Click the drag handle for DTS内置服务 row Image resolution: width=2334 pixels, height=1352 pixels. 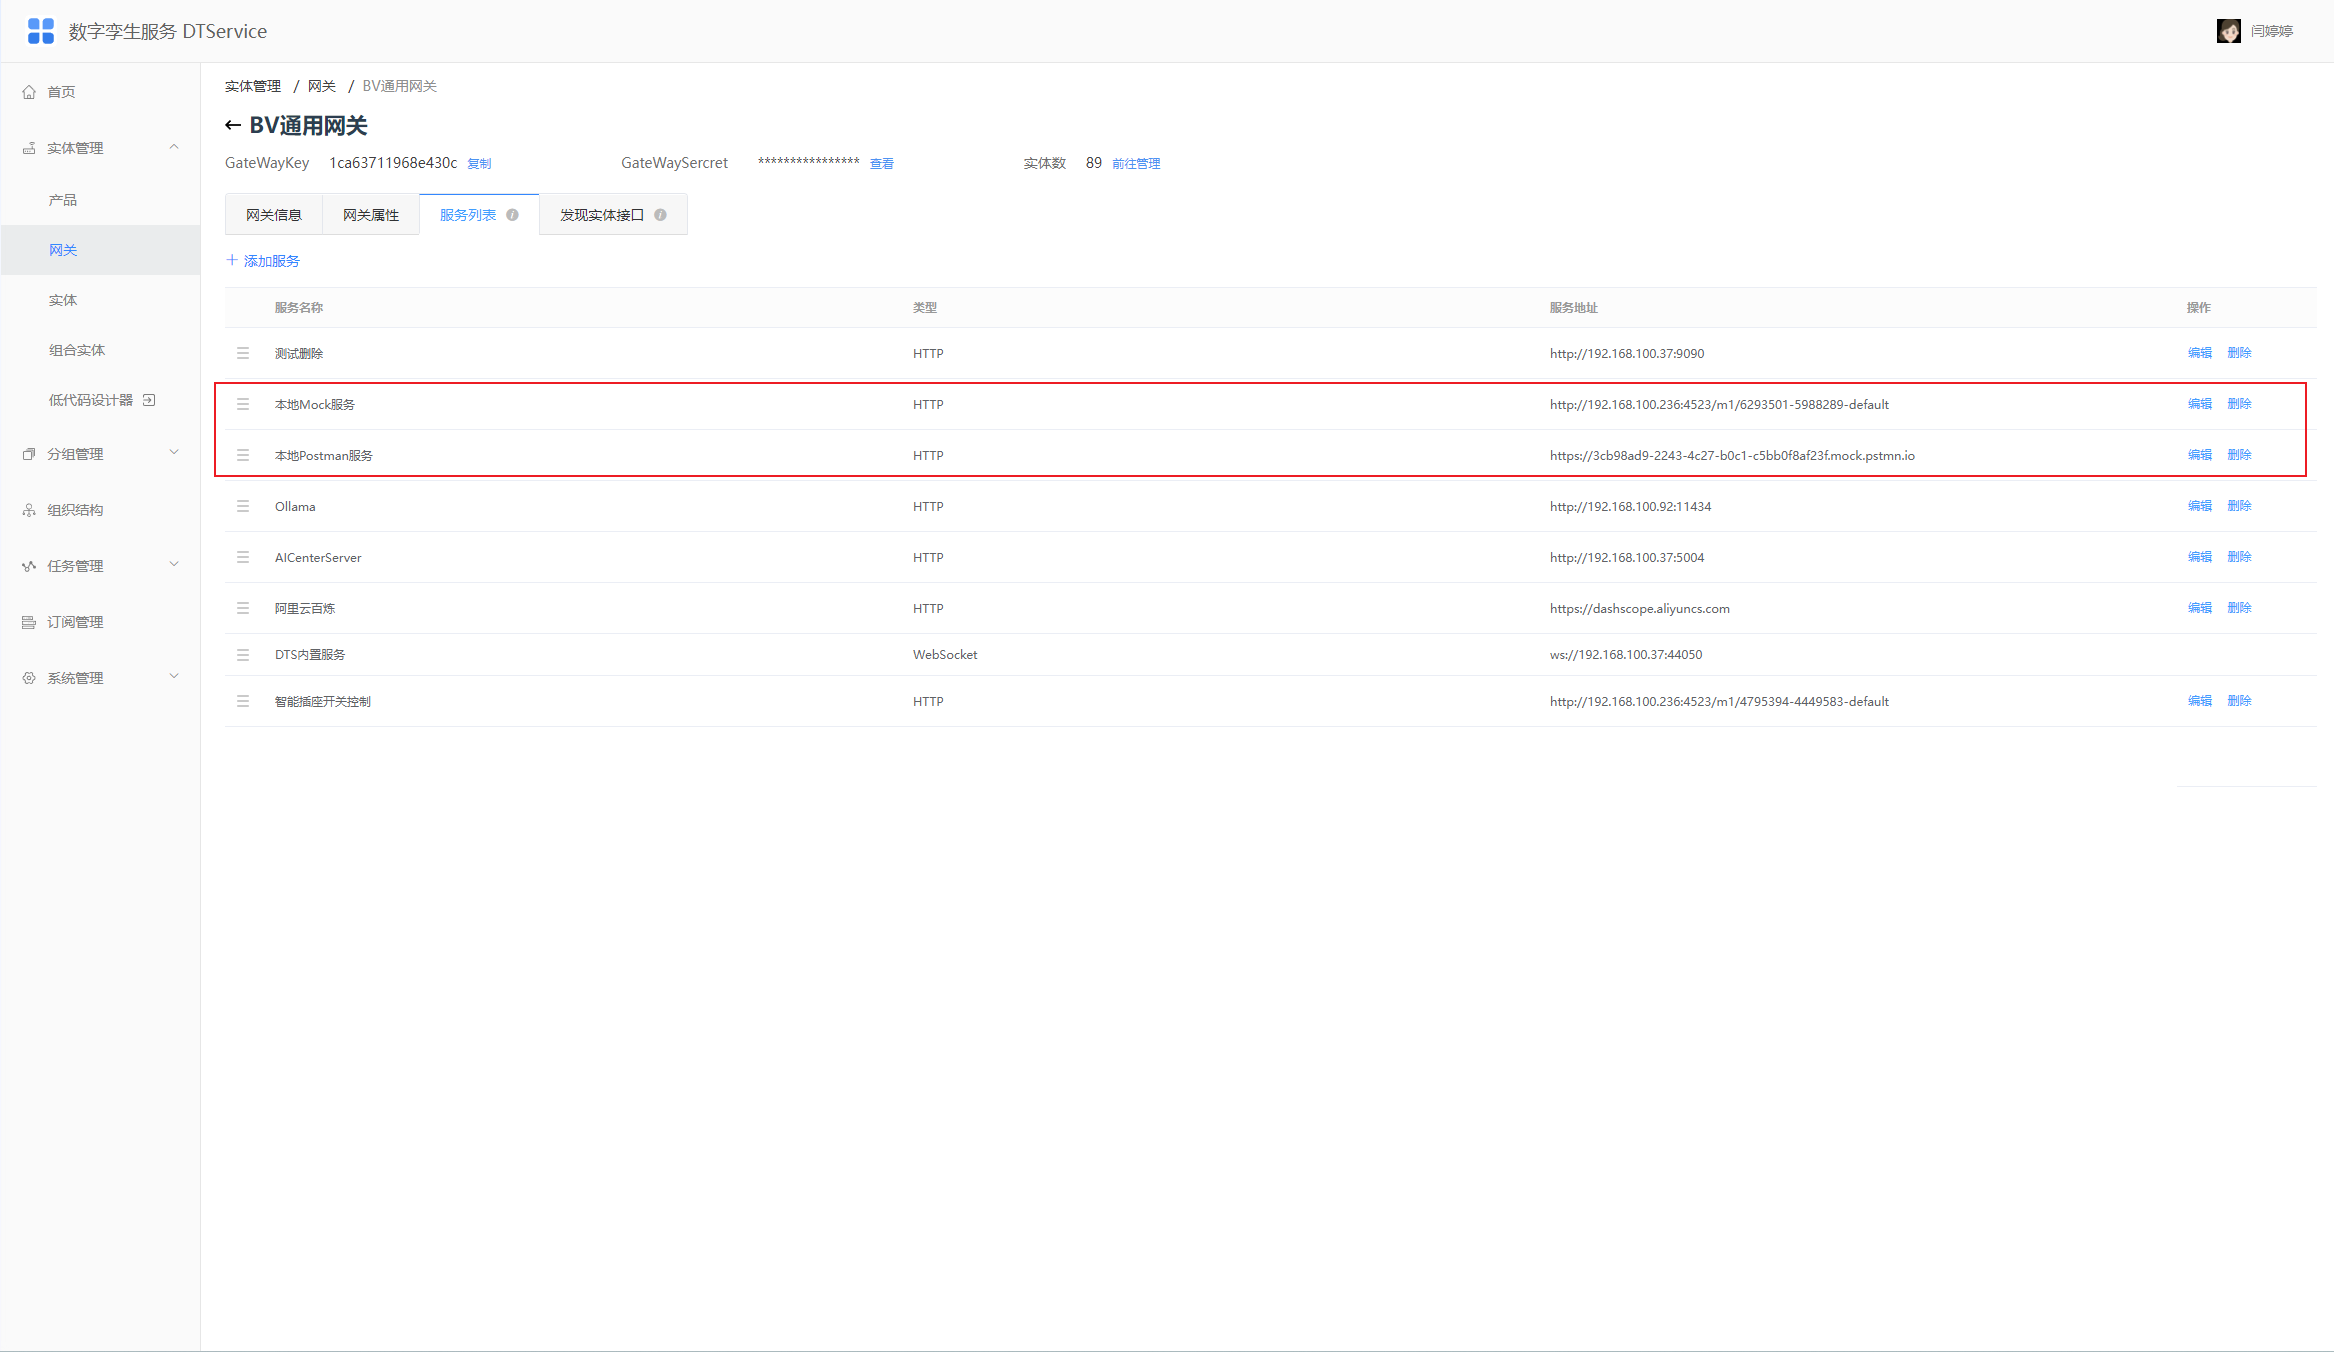(243, 655)
